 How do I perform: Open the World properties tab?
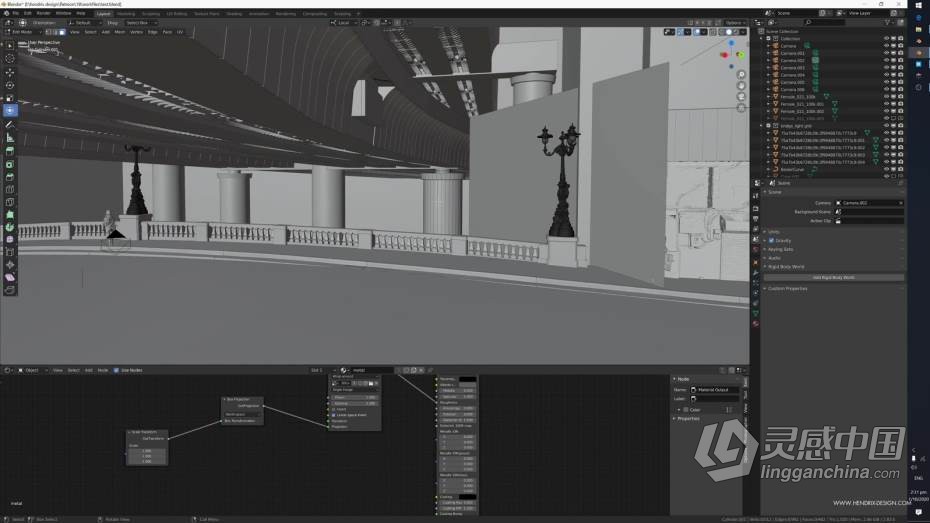pyautogui.click(x=756, y=251)
